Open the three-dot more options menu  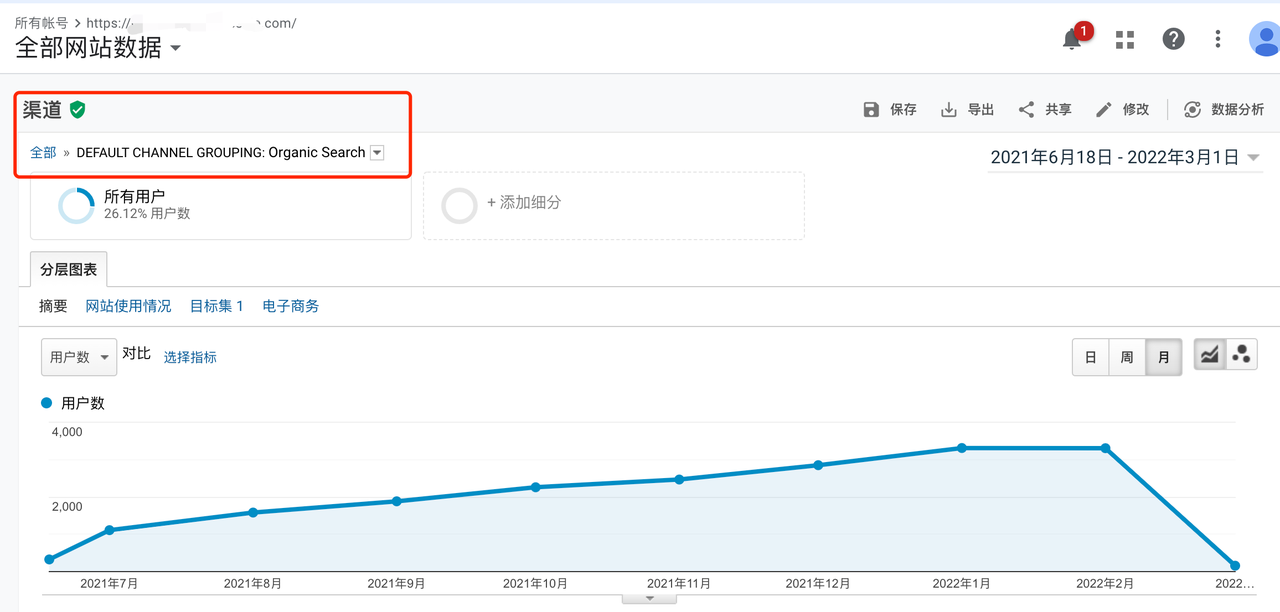[x=1217, y=39]
